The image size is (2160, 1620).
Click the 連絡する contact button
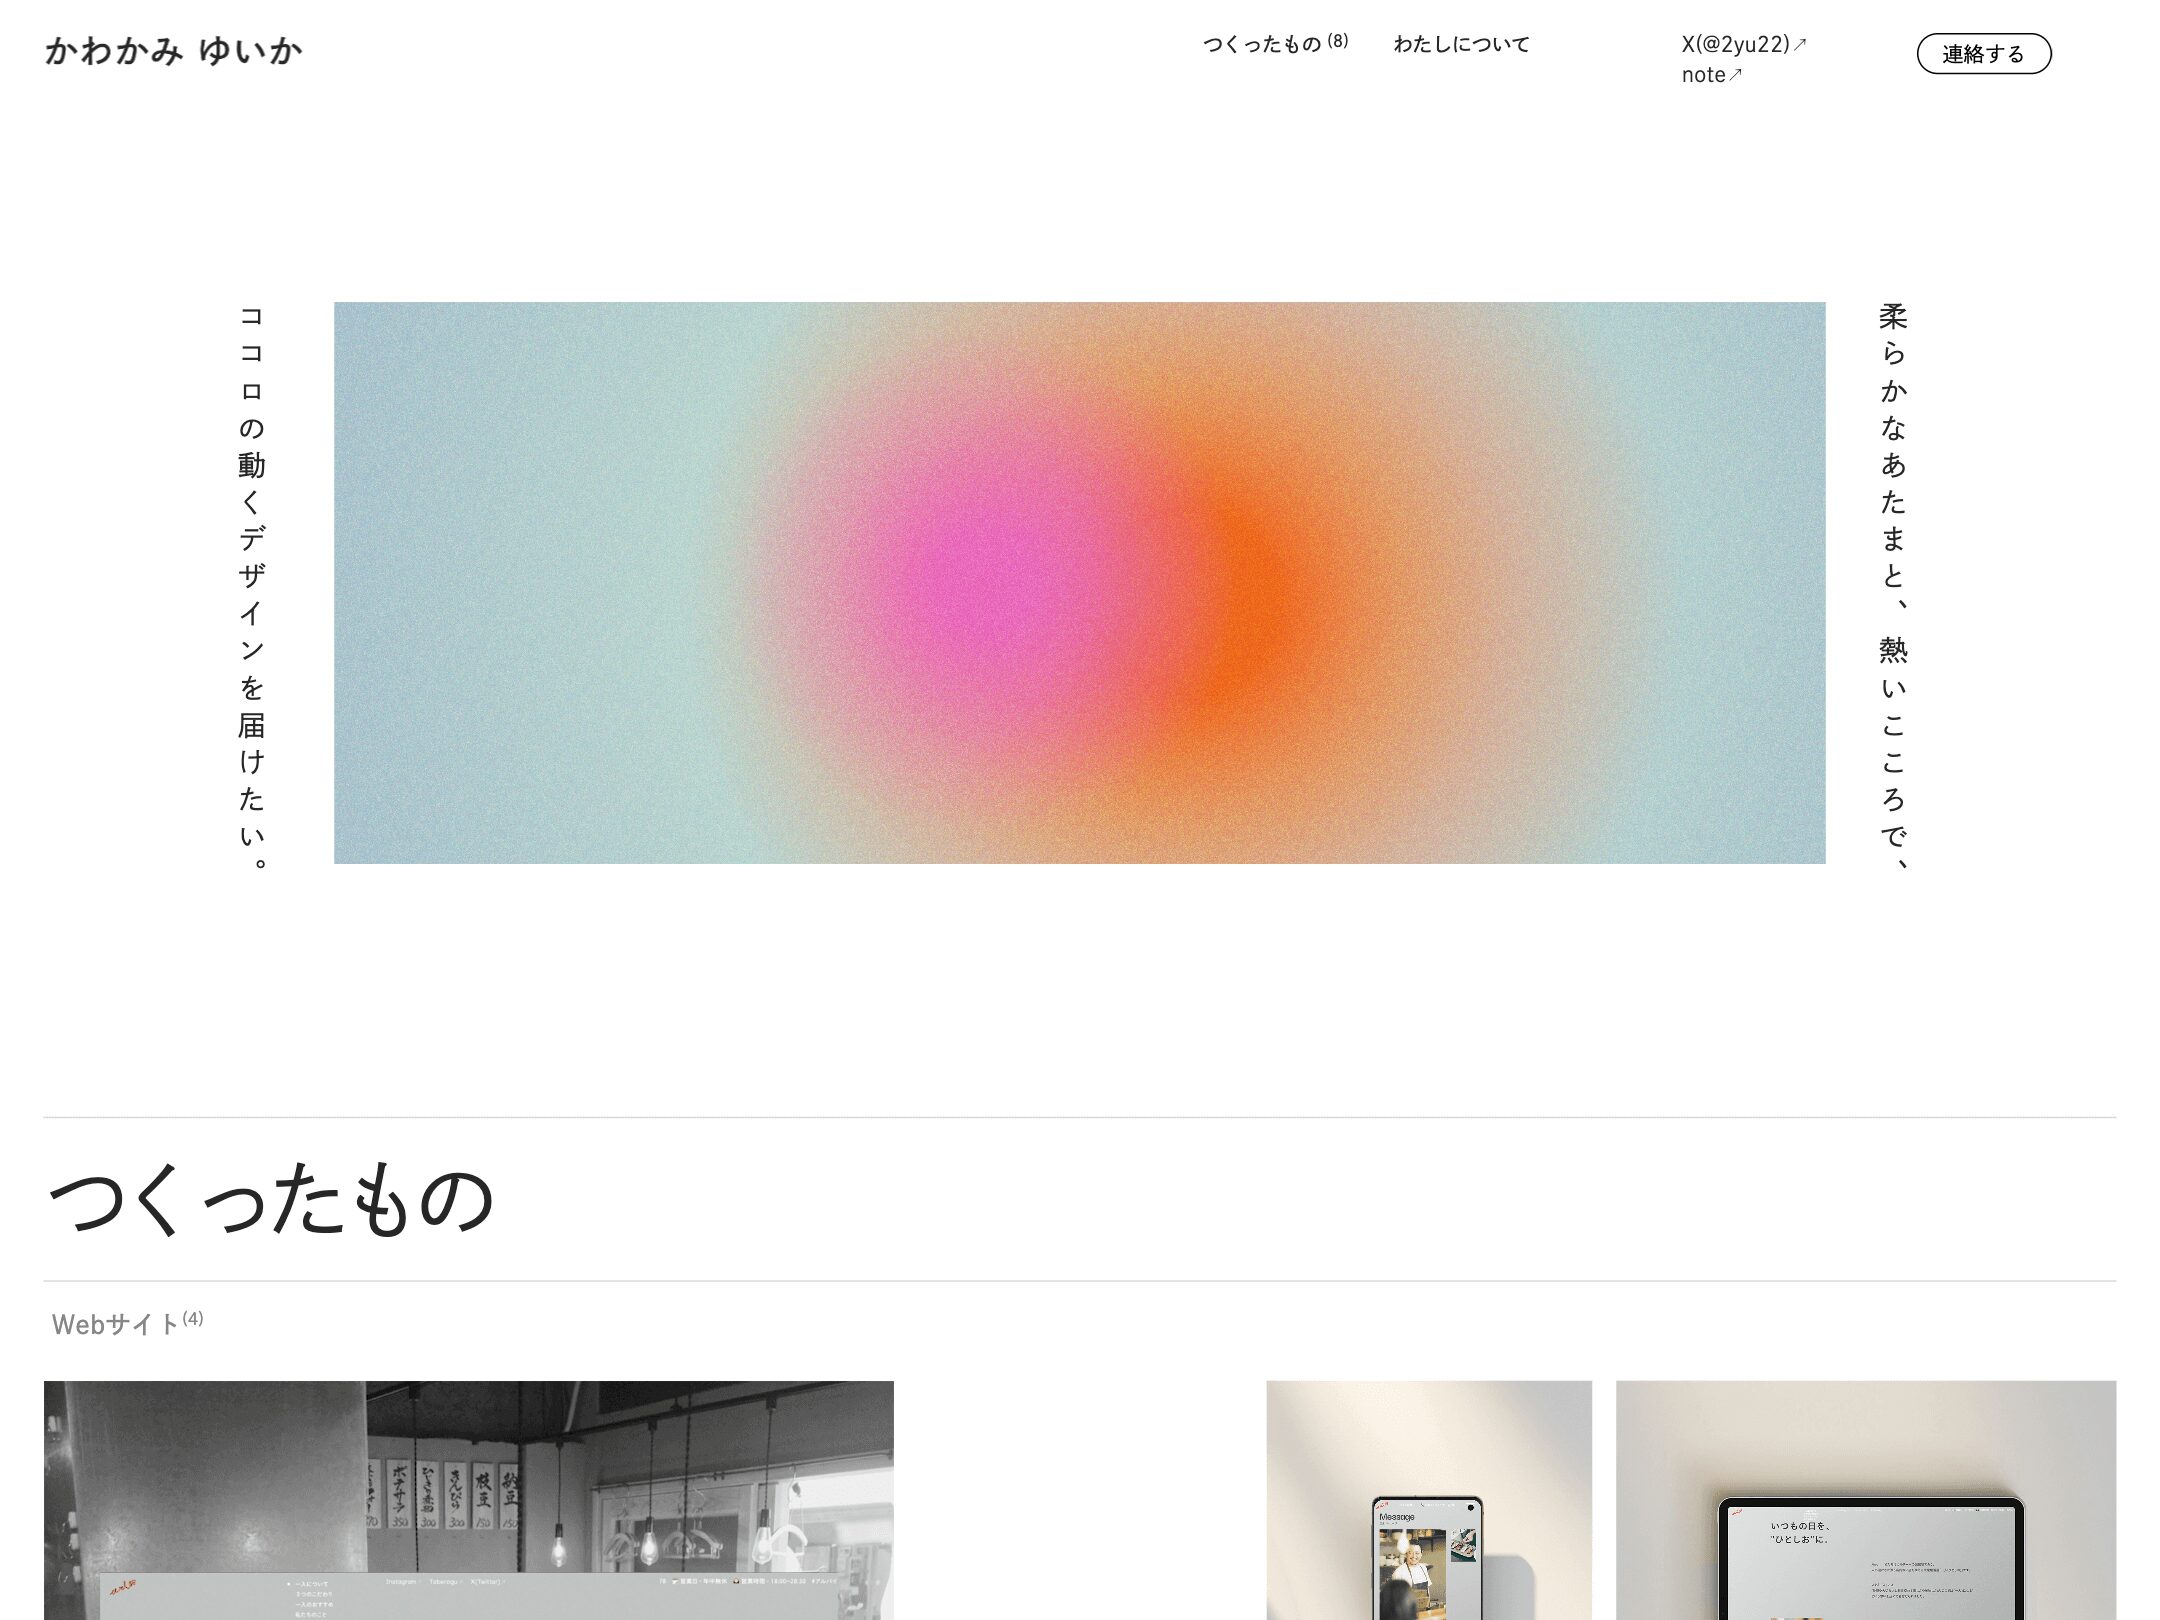(x=1983, y=54)
